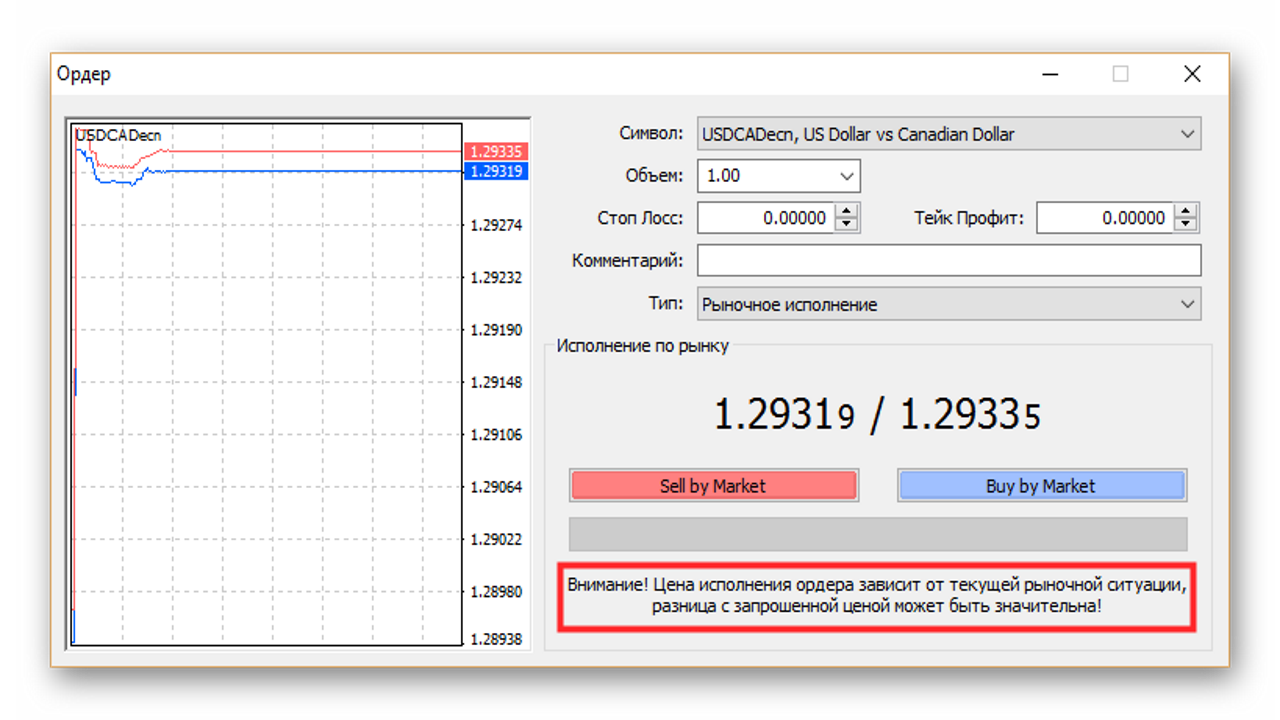1280x720 pixels.
Task: Click inside the Стоп Лосс value field
Action: coord(766,218)
